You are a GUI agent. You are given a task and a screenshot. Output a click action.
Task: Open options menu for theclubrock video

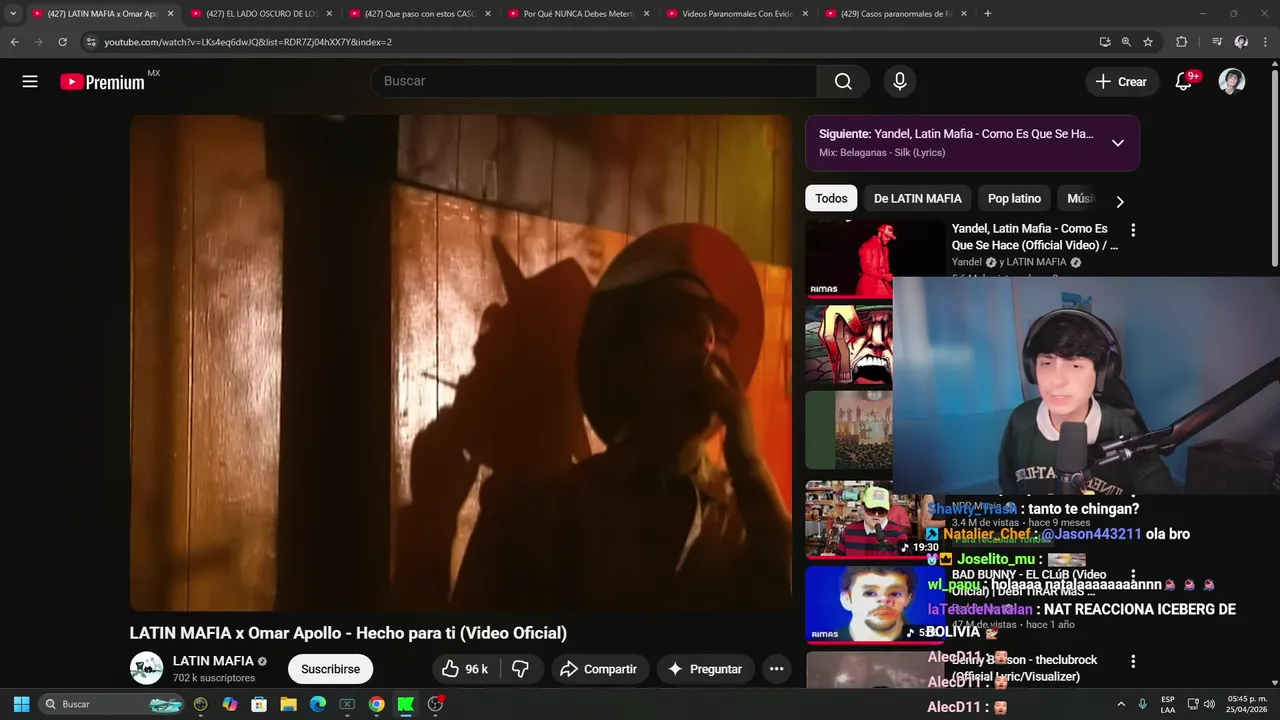coord(1133,661)
